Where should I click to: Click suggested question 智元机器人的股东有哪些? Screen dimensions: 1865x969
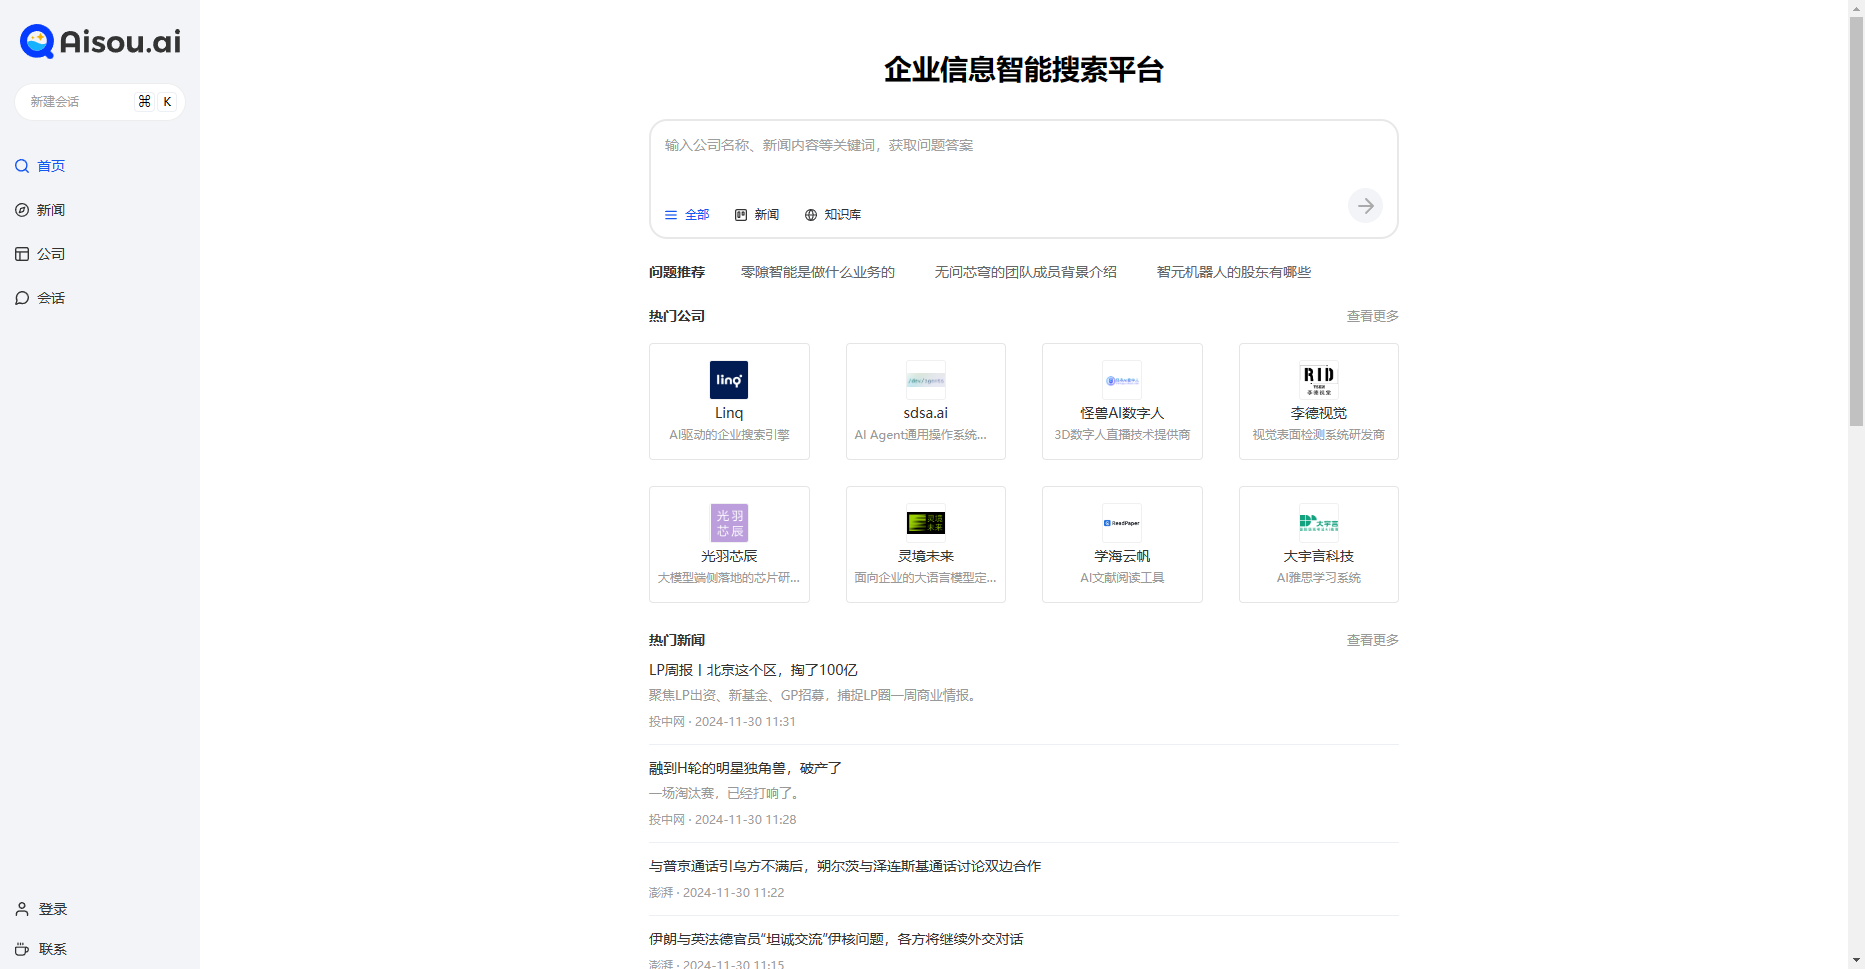pos(1233,272)
